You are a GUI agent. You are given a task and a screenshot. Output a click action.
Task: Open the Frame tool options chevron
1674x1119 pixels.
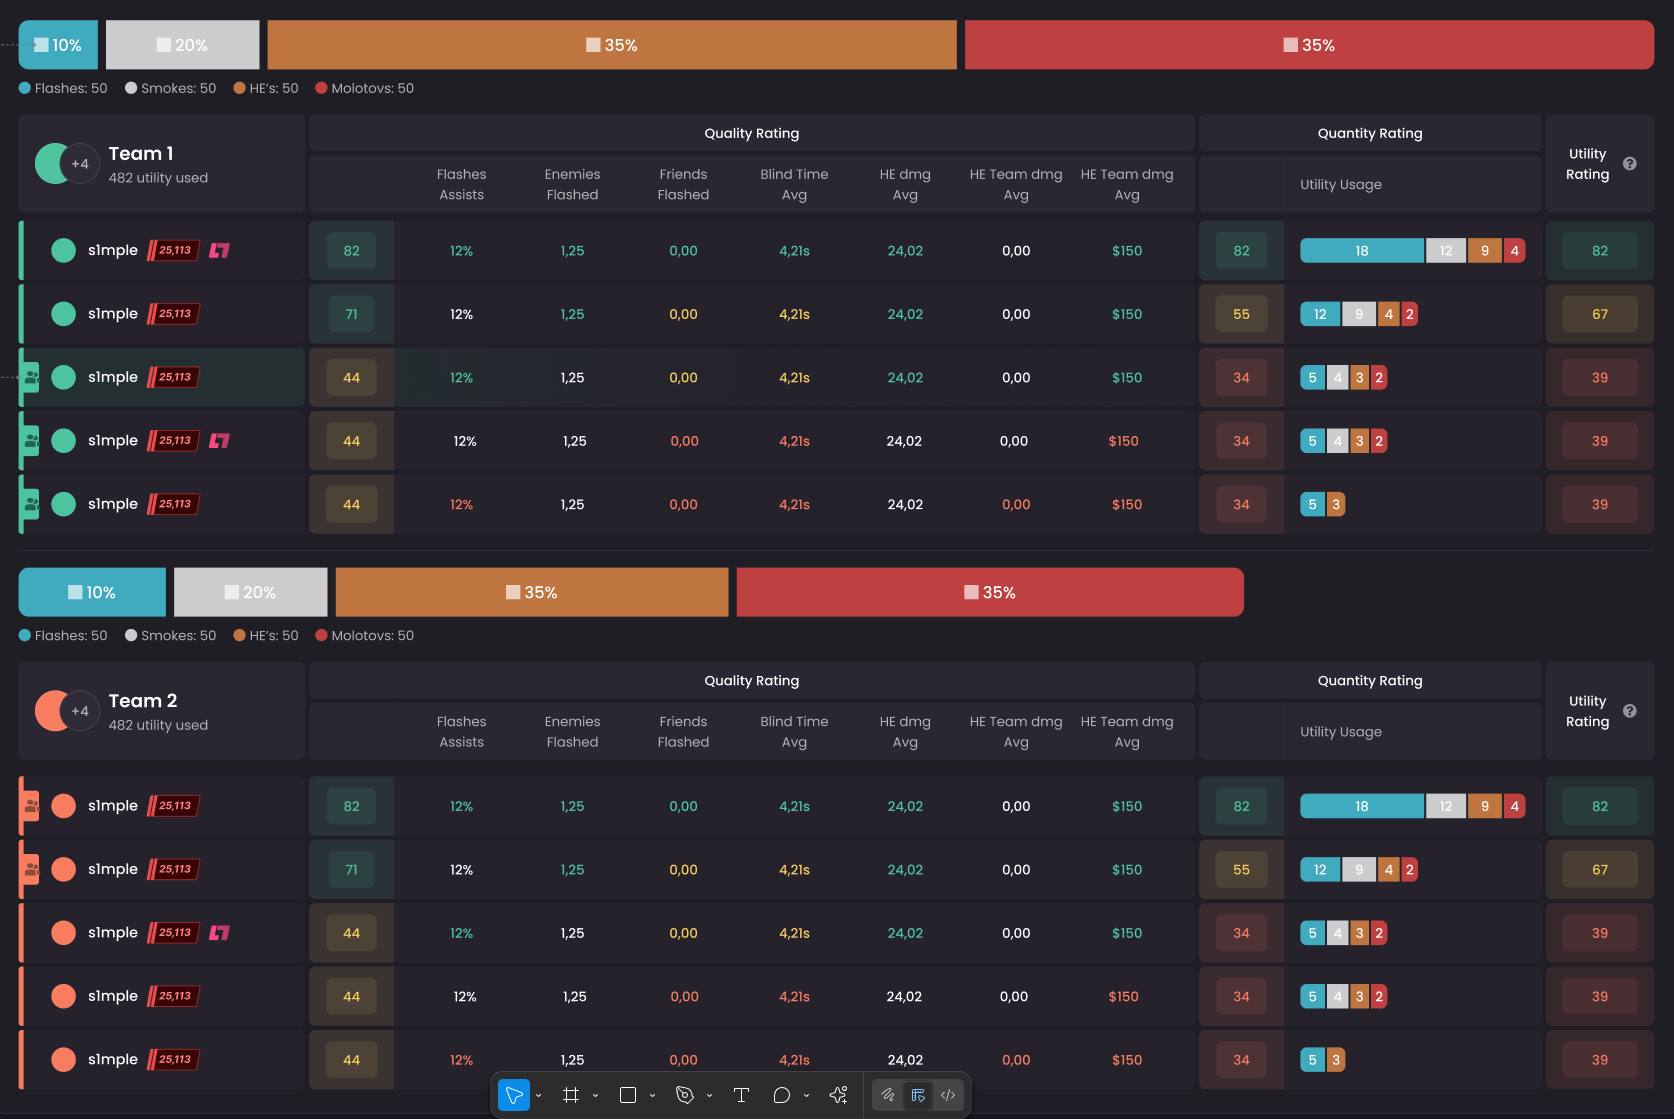tap(596, 1096)
